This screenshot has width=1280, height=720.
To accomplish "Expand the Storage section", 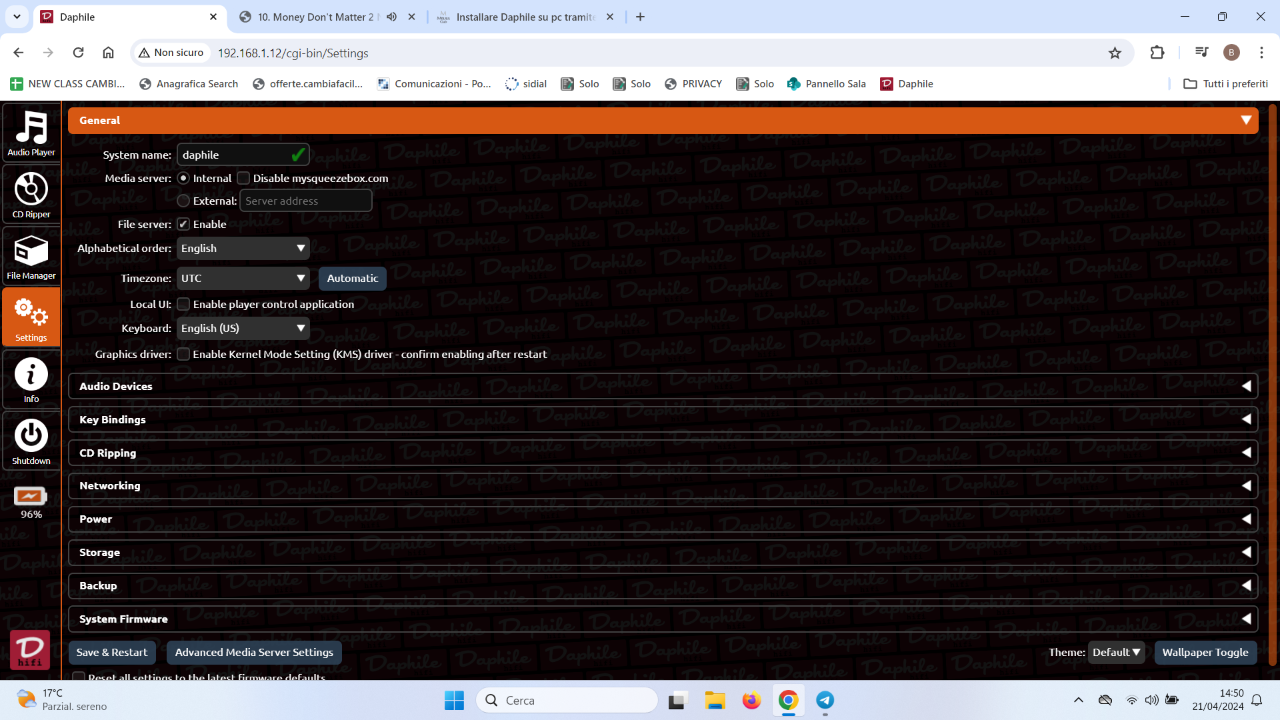I will point(663,552).
